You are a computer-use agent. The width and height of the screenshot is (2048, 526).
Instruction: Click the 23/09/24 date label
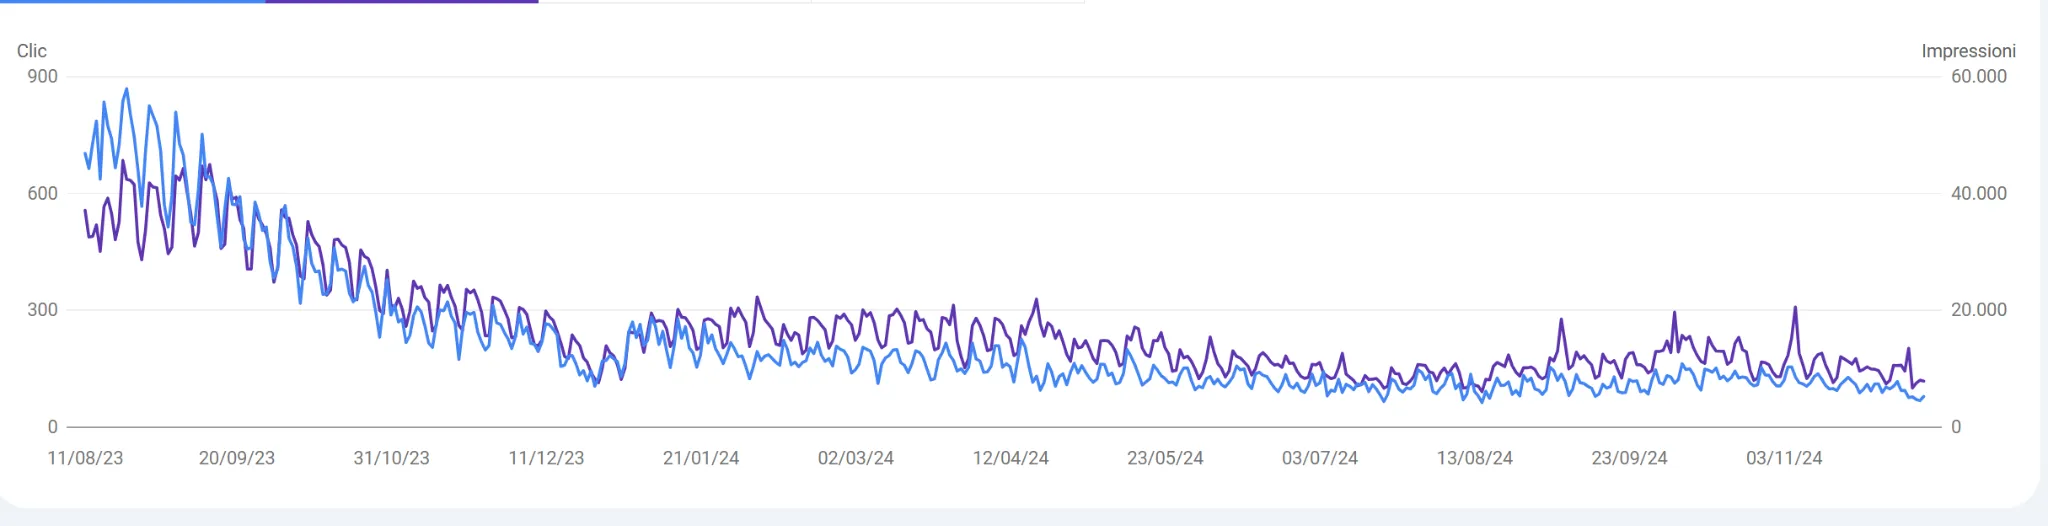coord(1629,458)
